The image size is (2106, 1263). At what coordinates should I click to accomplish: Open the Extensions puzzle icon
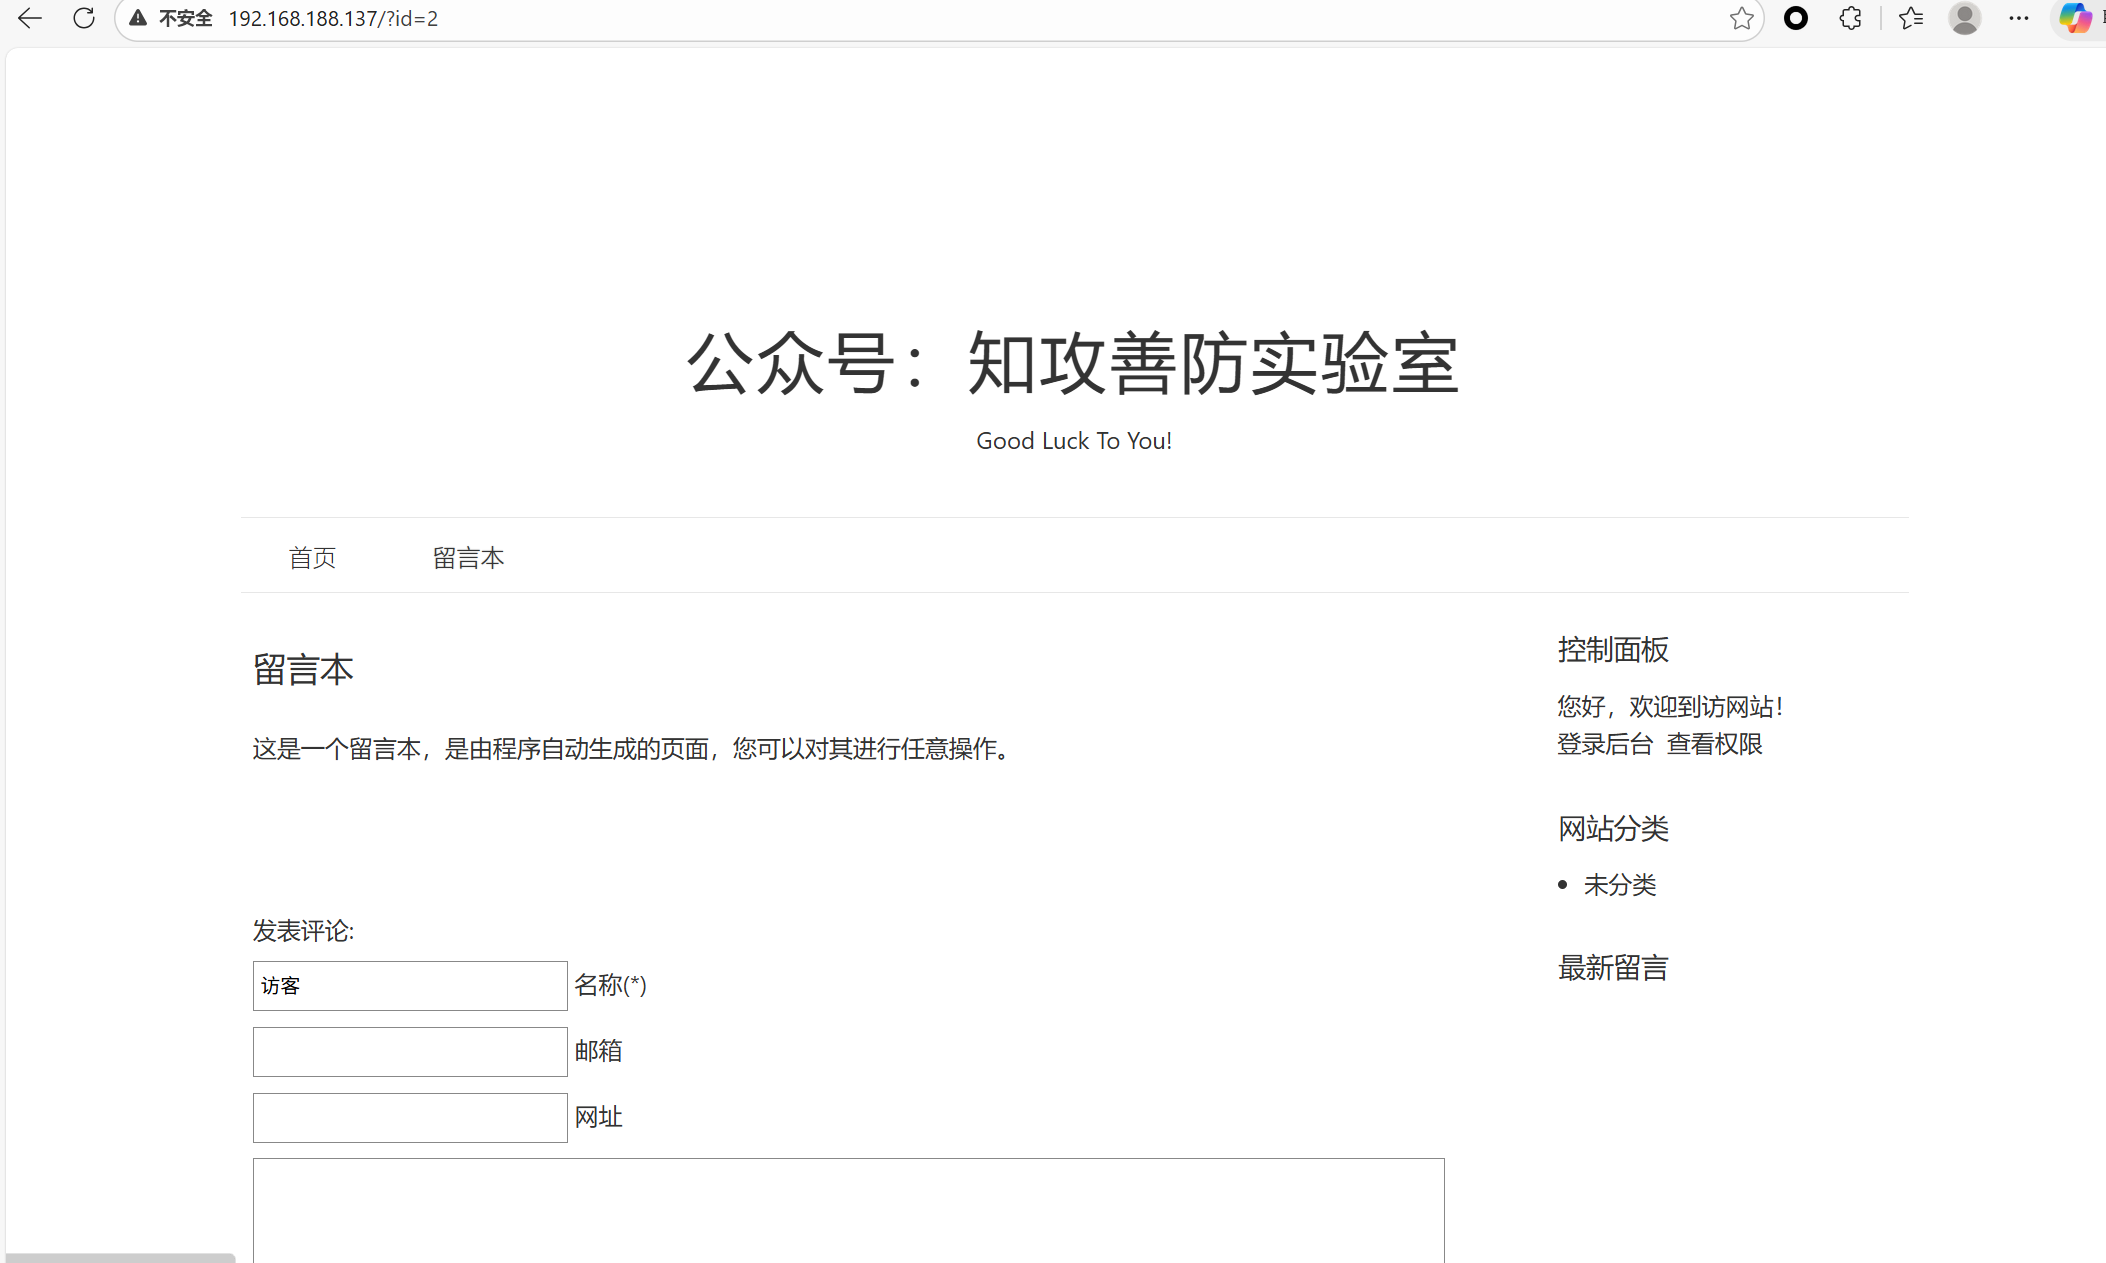[1850, 18]
